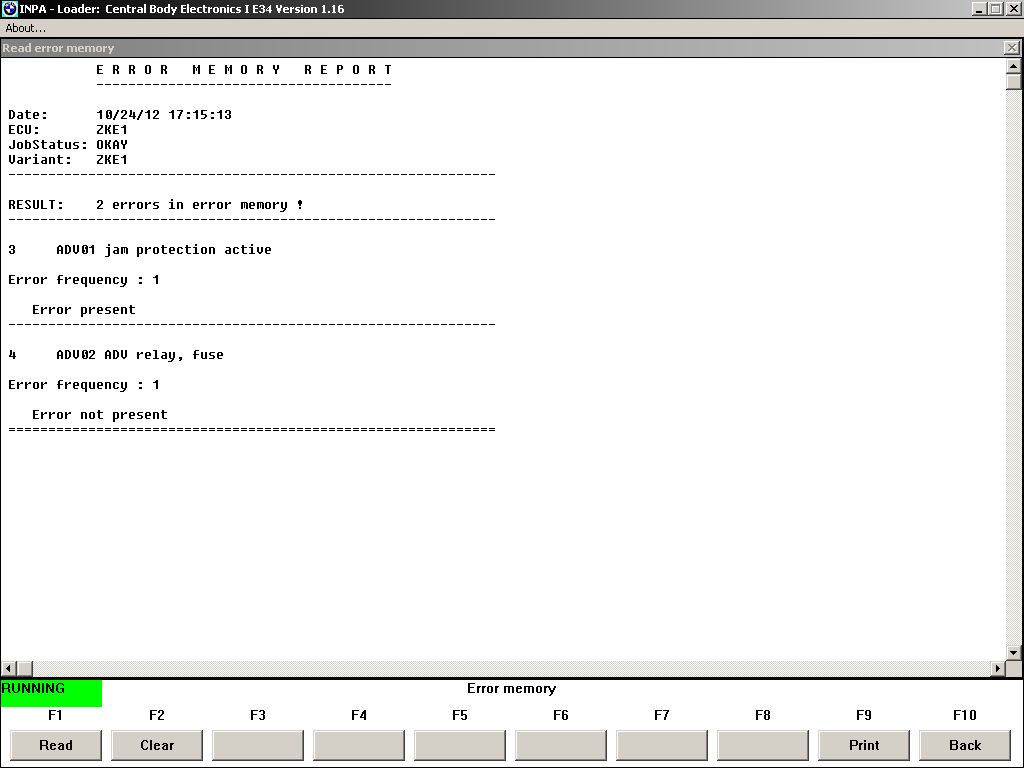The image size is (1024, 768).
Task: Clear error memory with the Clear button
Action: click(x=157, y=745)
